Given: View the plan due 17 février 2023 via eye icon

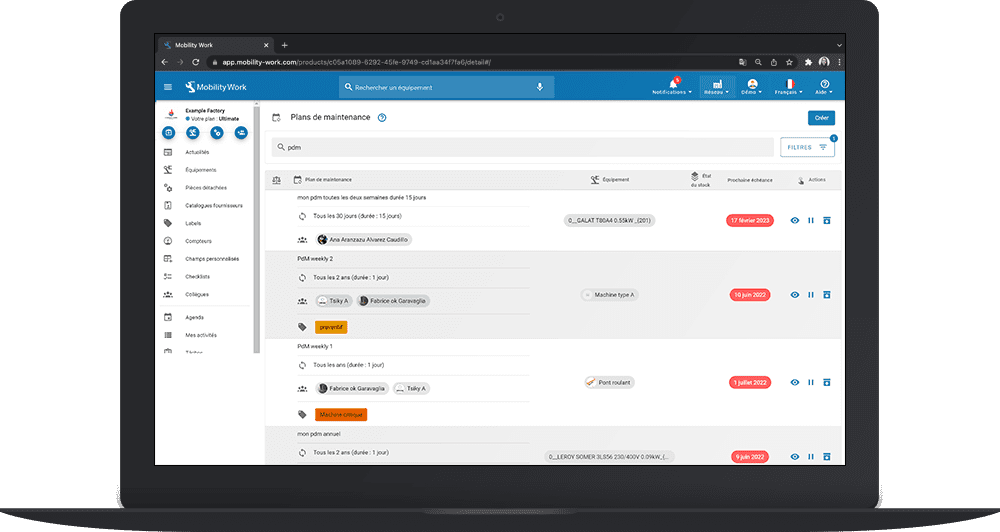Looking at the screenshot, I should 795,221.
